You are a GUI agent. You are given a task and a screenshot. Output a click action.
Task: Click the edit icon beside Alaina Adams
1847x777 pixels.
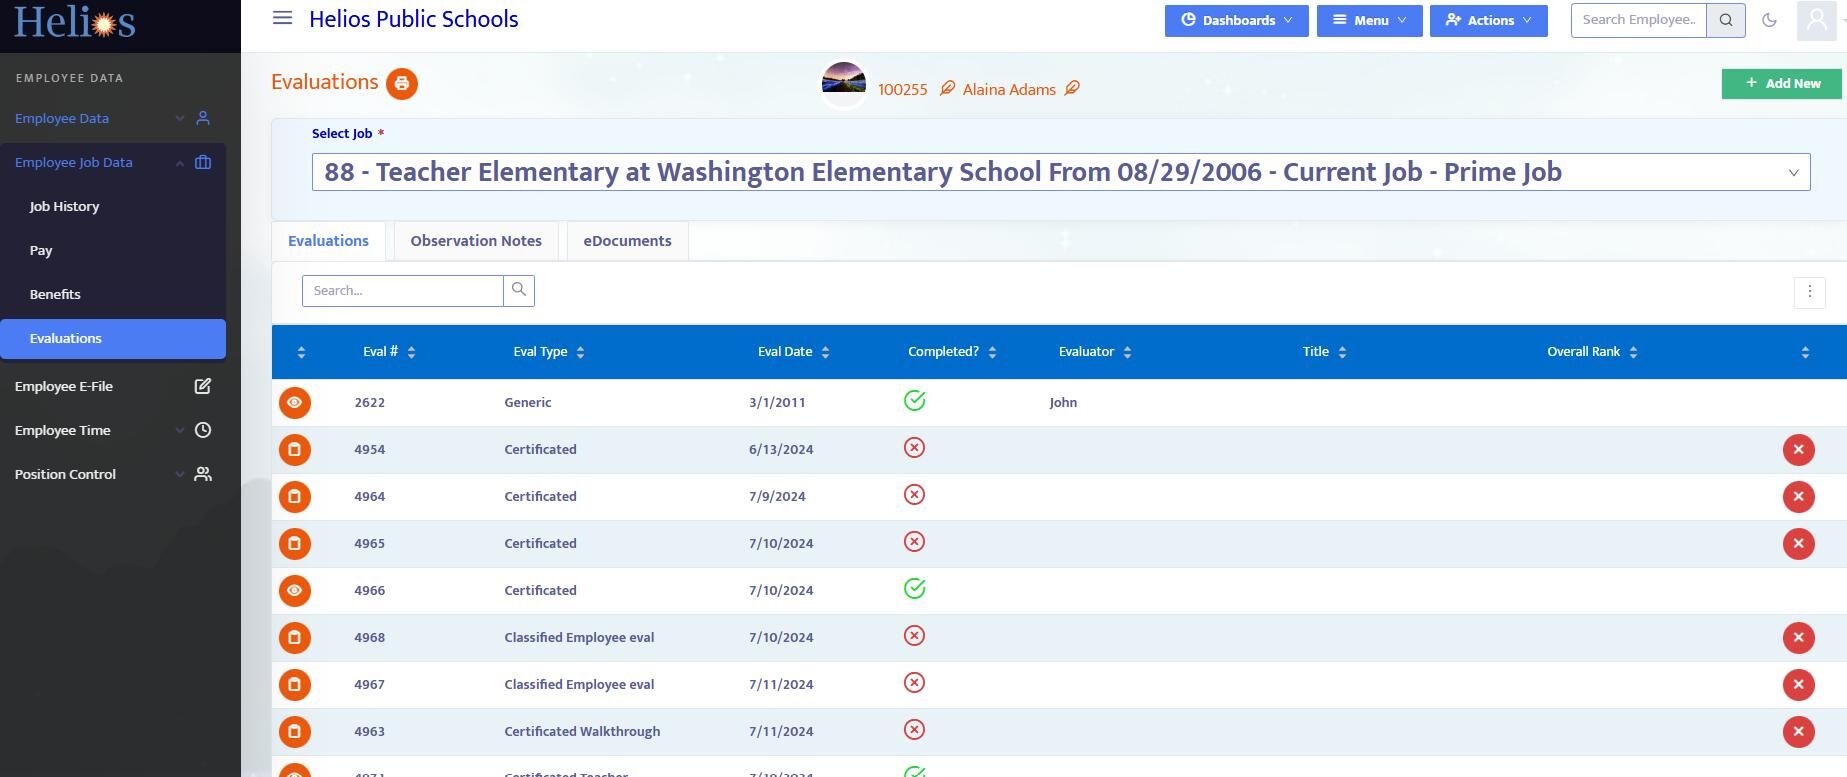[x=1072, y=89]
